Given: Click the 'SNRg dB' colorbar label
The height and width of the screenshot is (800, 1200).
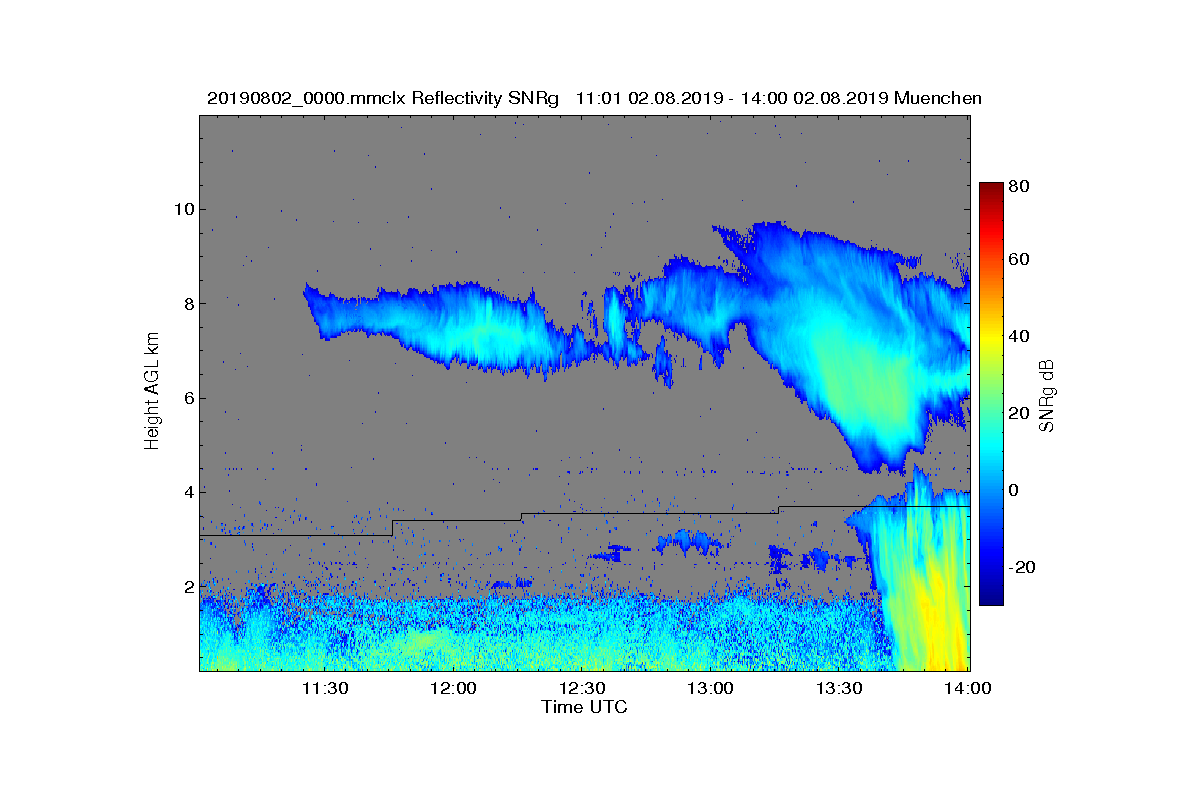Looking at the screenshot, I should [1047, 395].
